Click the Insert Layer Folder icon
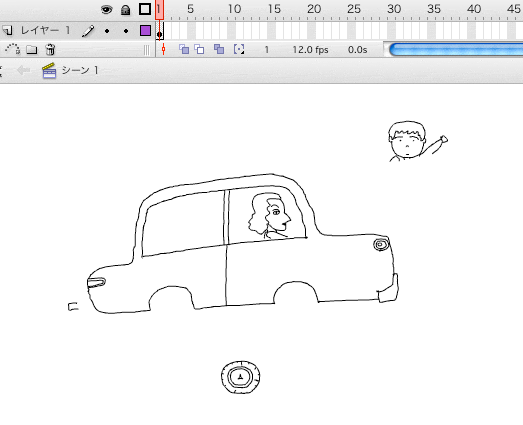This screenshot has height=425, width=523. pyautogui.click(x=31, y=50)
